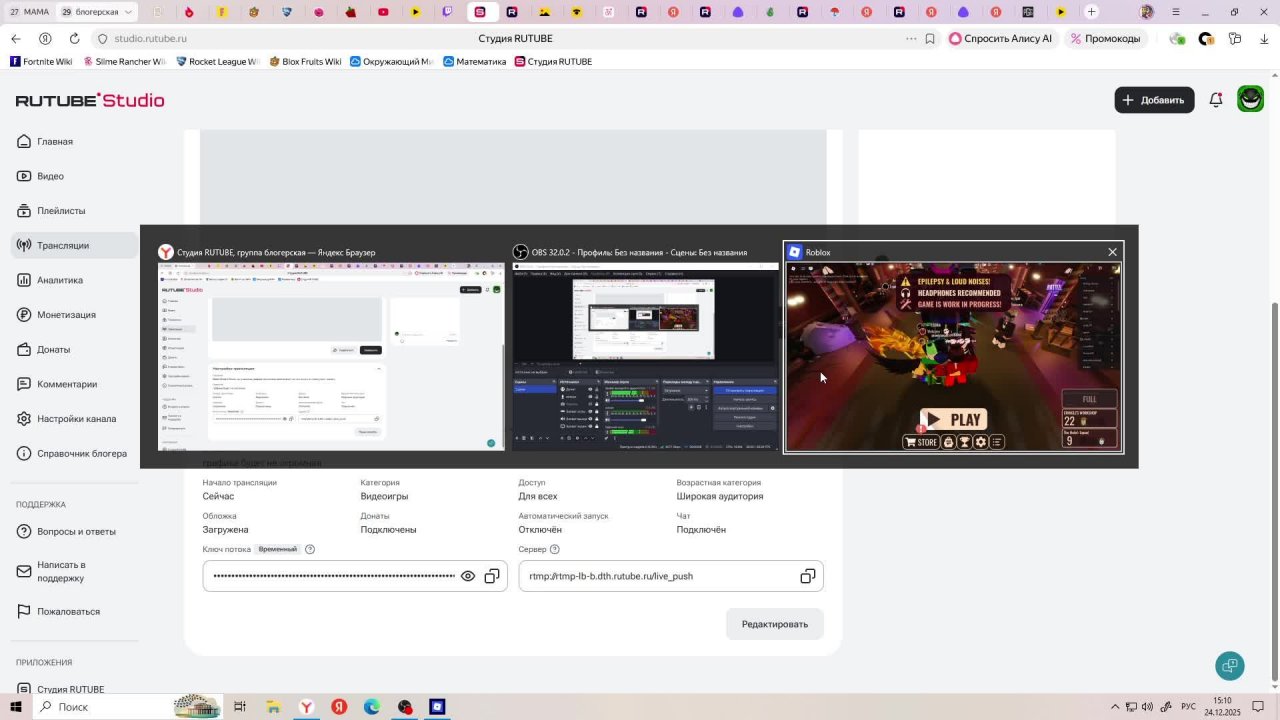Open the Главная section in the sidebar

point(75,142)
